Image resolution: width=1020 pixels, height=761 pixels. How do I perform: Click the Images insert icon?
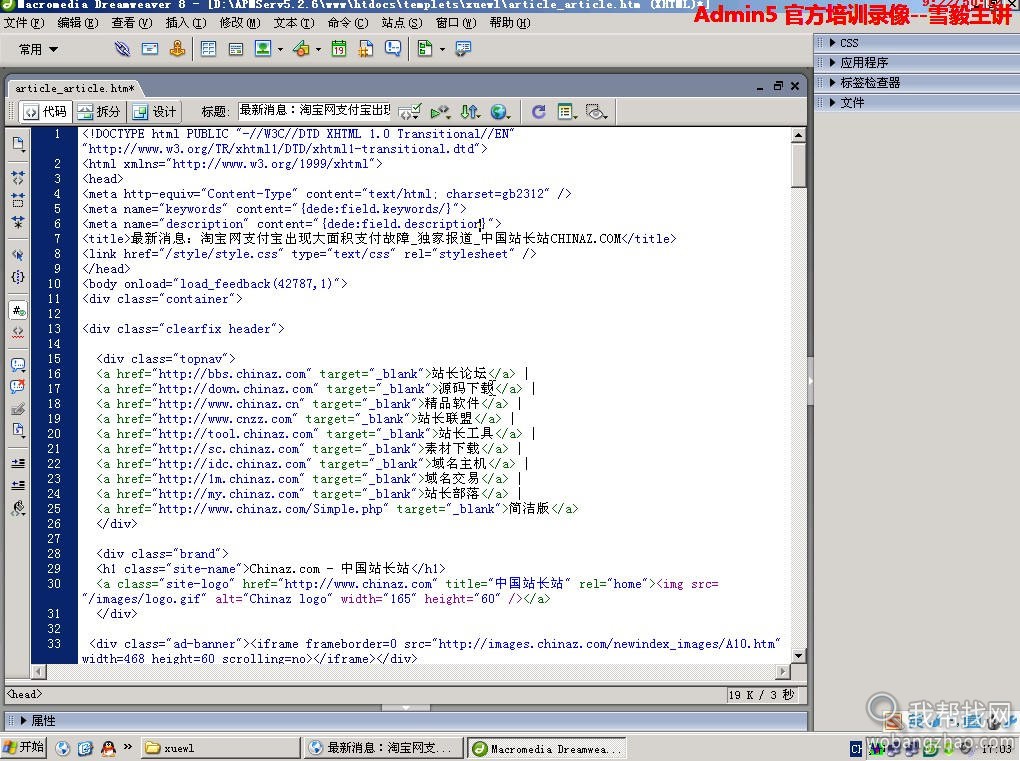[x=263, y=49]
